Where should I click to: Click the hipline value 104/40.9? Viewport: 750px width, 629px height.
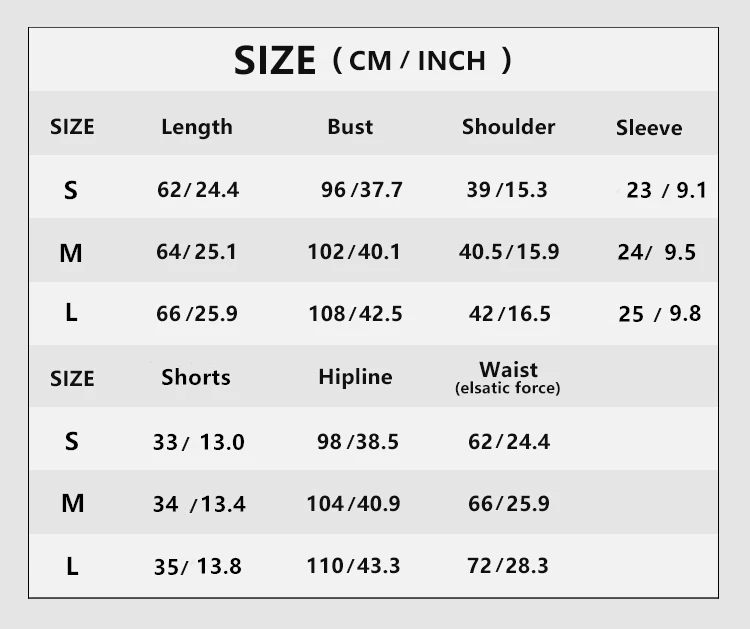(x=353, y=504)
